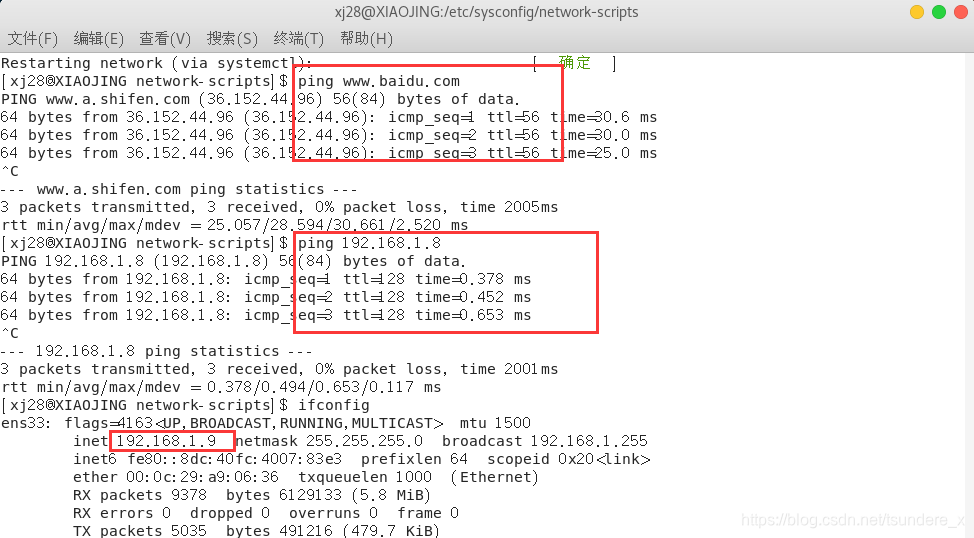The image size is (974, 538).
Task: Open the 搜索(S) menu
Action: pyautogui.click(x=232, y=39)
